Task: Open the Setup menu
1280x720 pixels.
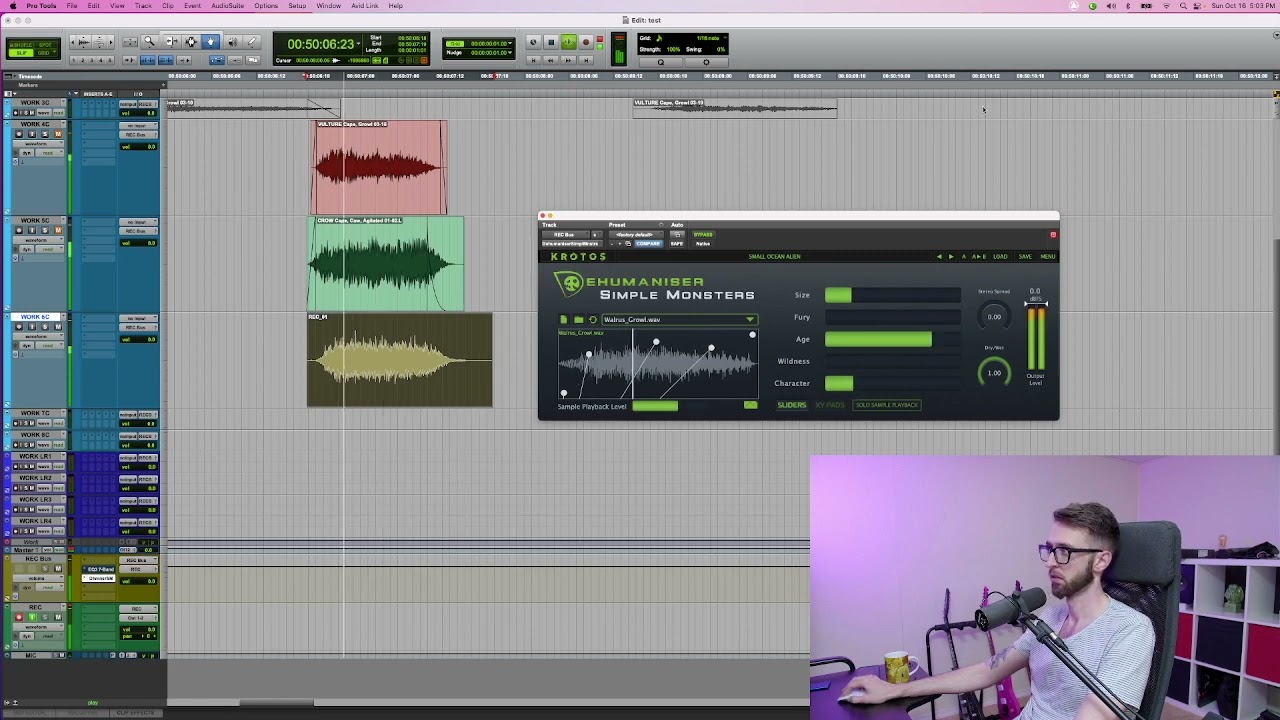Action: coord(297,6)
